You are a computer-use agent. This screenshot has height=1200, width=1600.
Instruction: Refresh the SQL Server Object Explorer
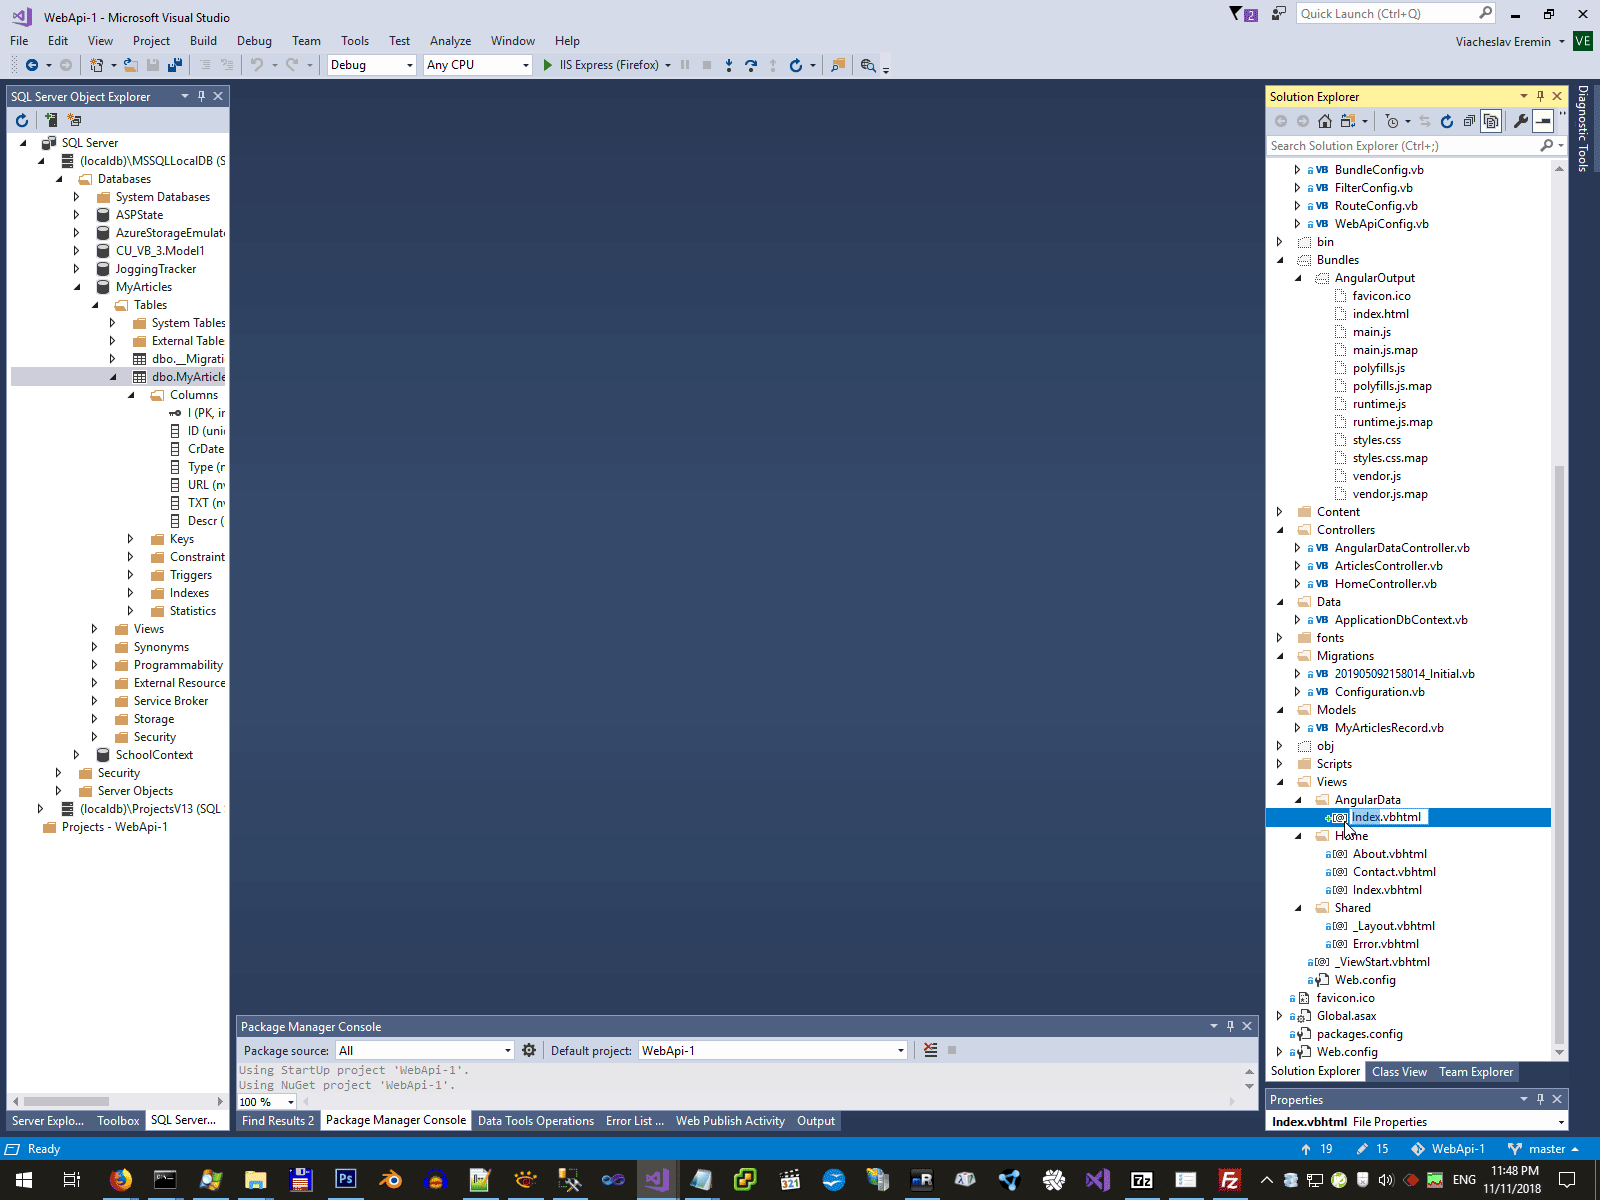click(x=22, y=120)
